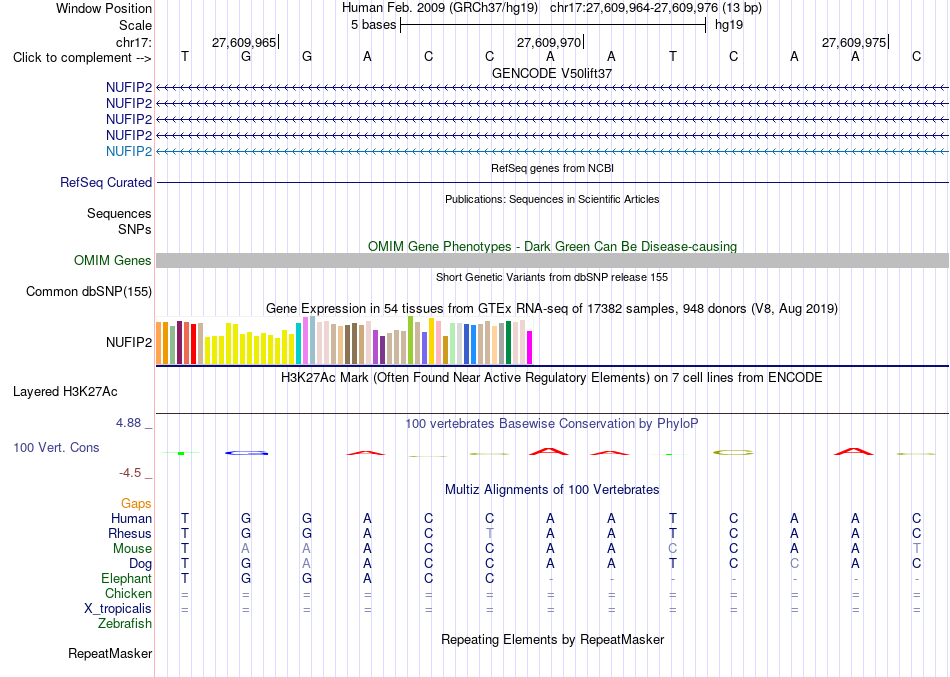Select the SNPs track label
Viewport: 950px width, 677px height.
pyautogui.click(x=135, y=230)
